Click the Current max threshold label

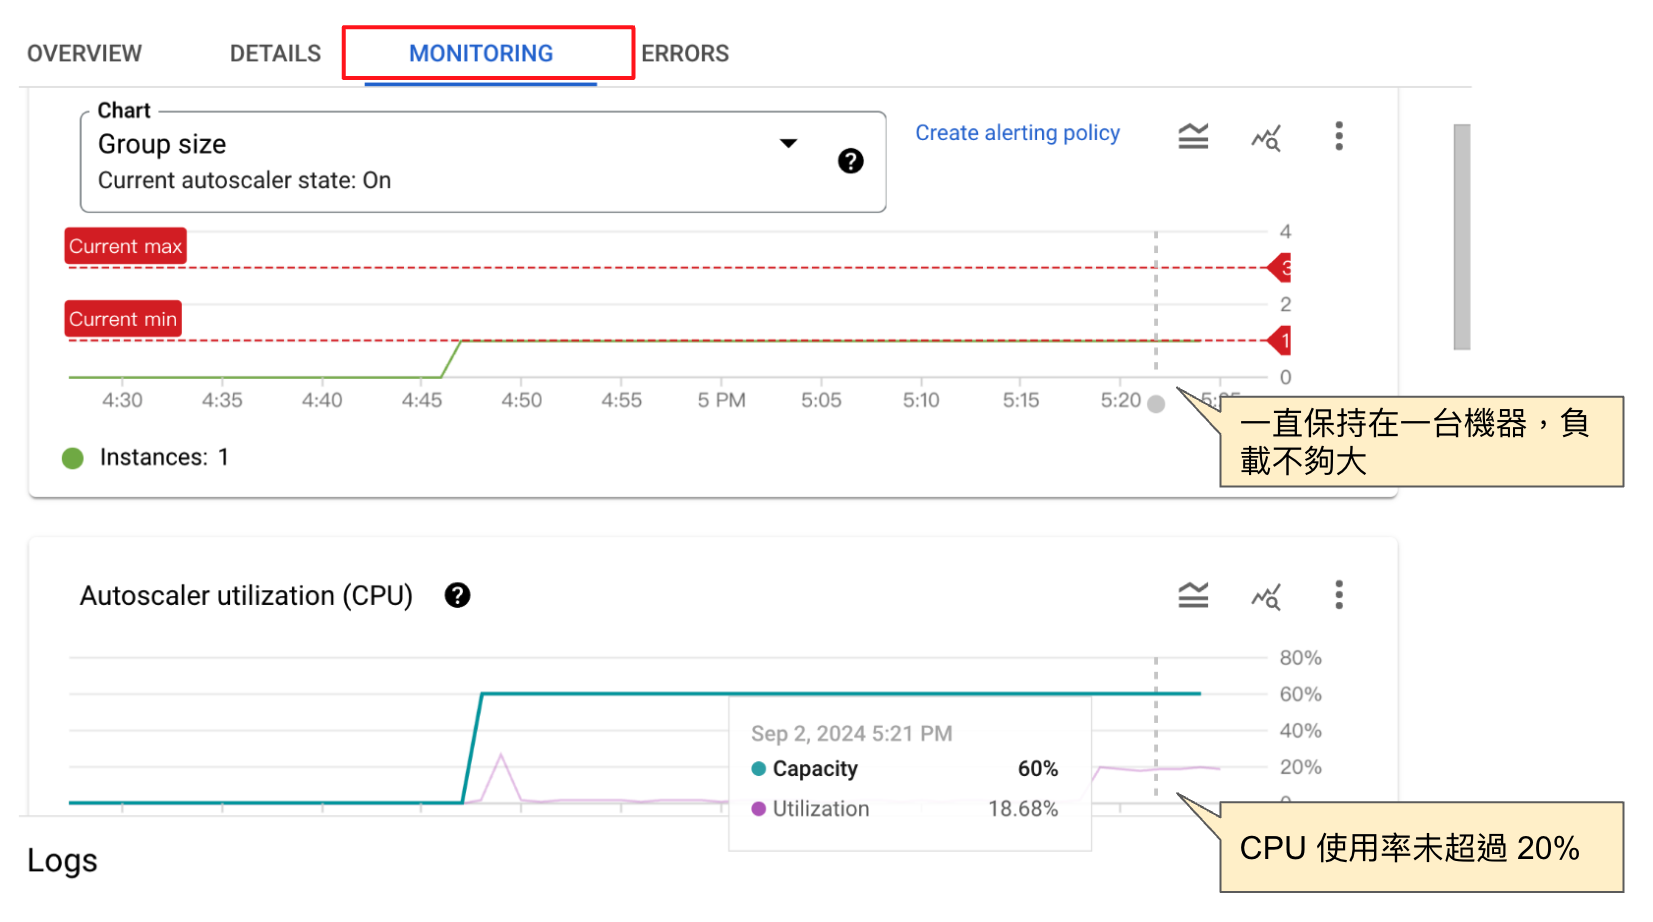coord(126,246)
